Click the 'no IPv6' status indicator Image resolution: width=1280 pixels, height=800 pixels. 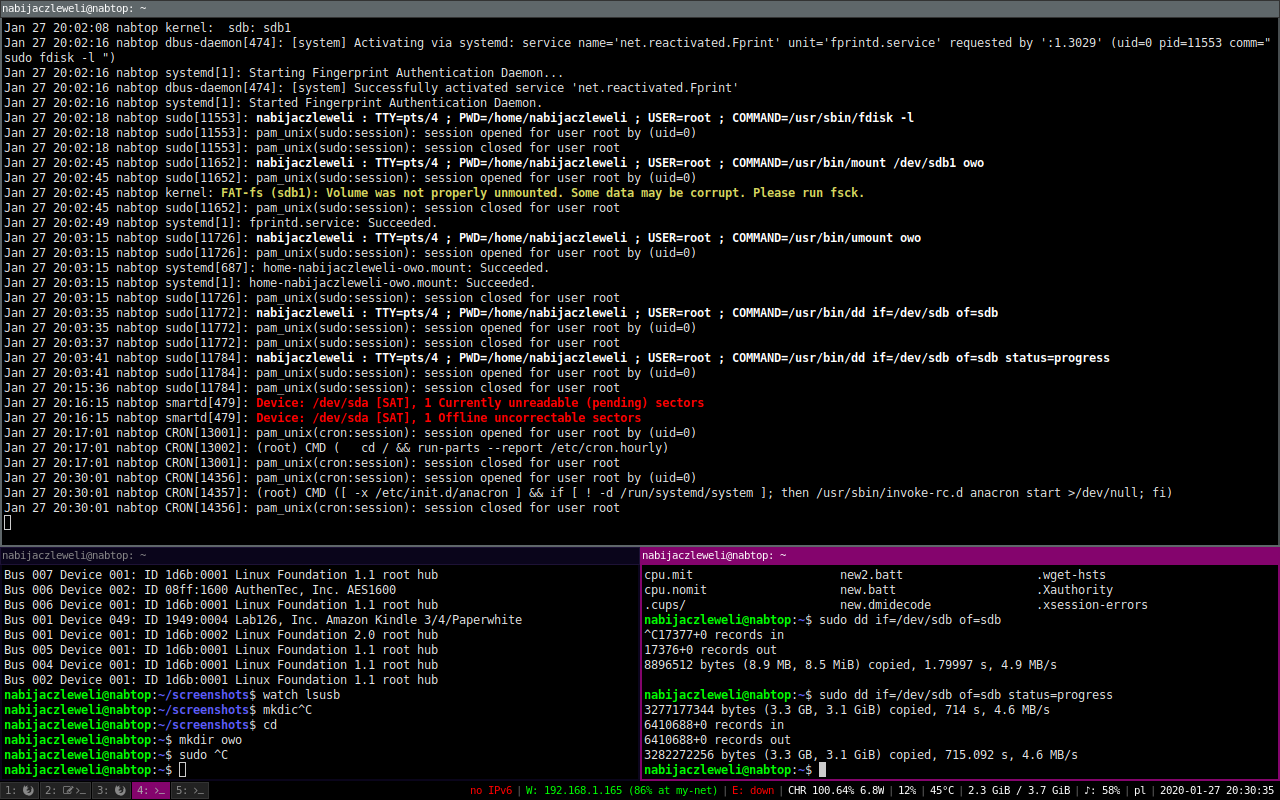[x=491, y=790]
